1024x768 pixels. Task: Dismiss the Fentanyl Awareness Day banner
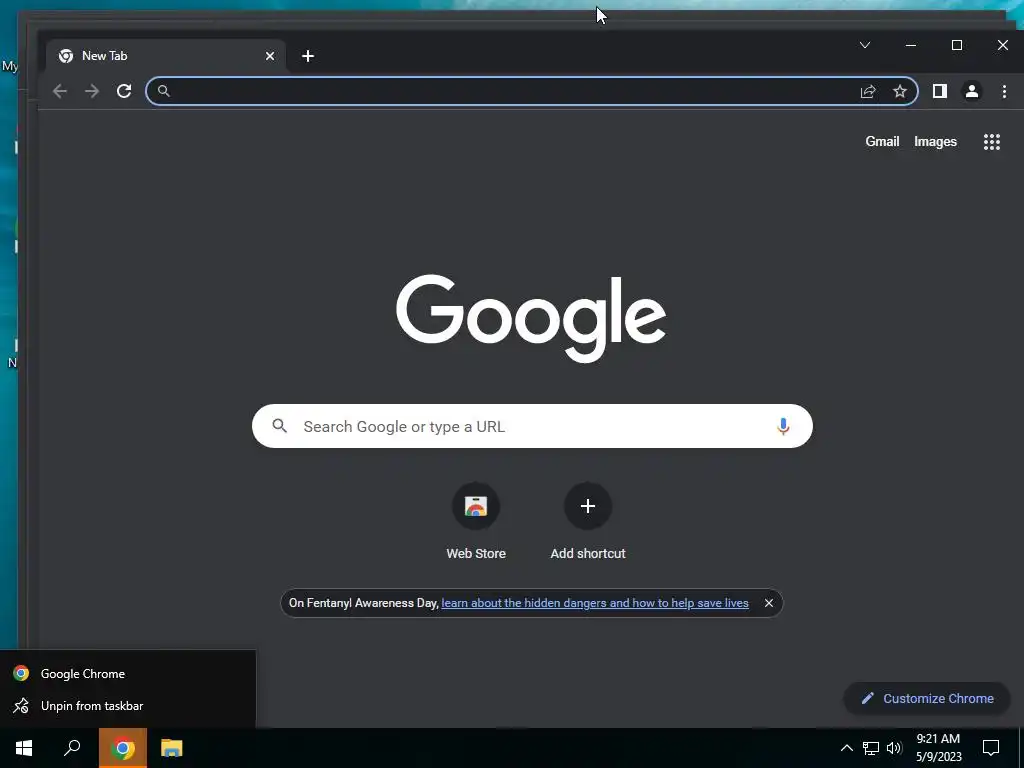pos(769,603)
